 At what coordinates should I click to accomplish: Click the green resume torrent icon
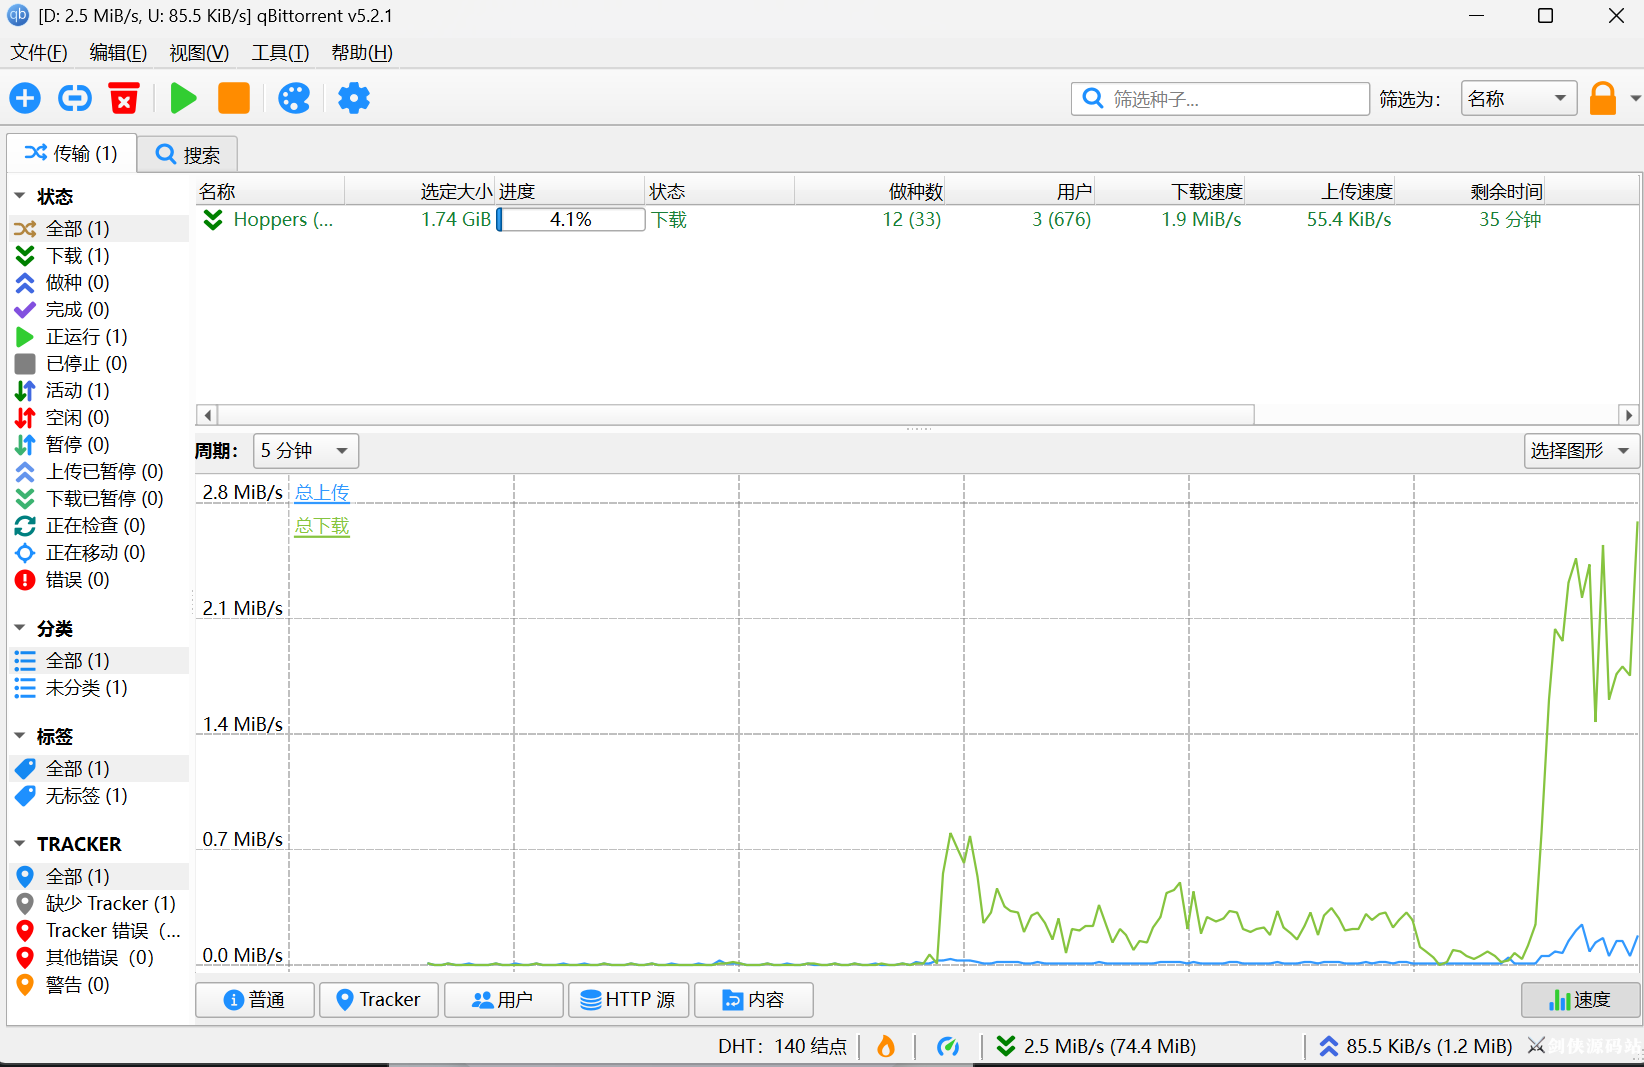pyautogui.click(x=183, y=98)
